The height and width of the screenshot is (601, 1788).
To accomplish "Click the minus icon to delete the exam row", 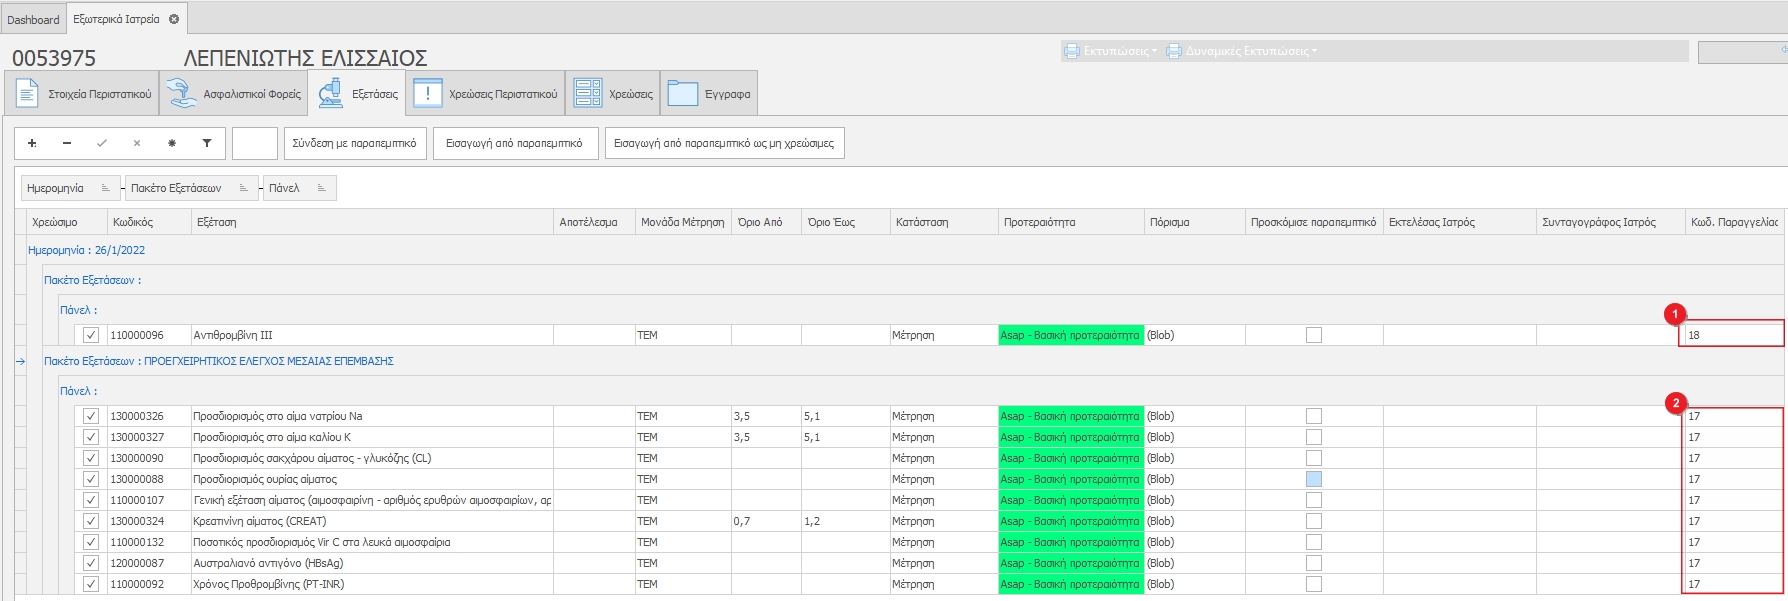I will tap(67, 143).
